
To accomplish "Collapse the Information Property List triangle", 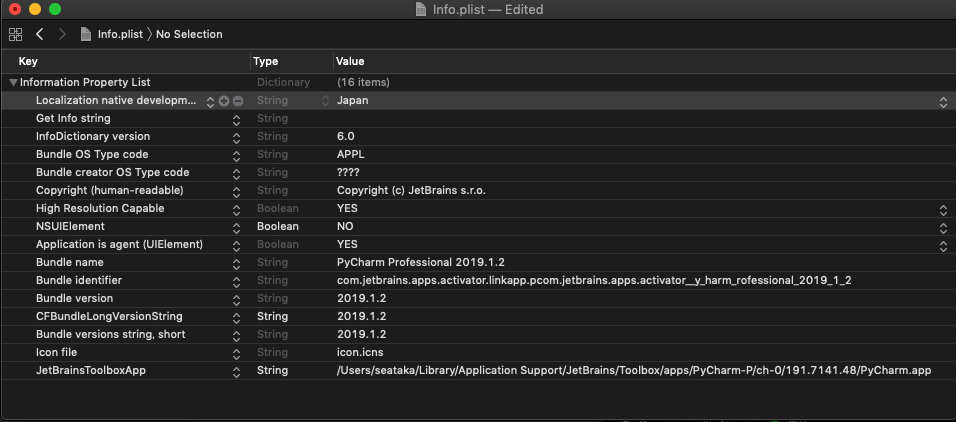I will coord(13,82).
